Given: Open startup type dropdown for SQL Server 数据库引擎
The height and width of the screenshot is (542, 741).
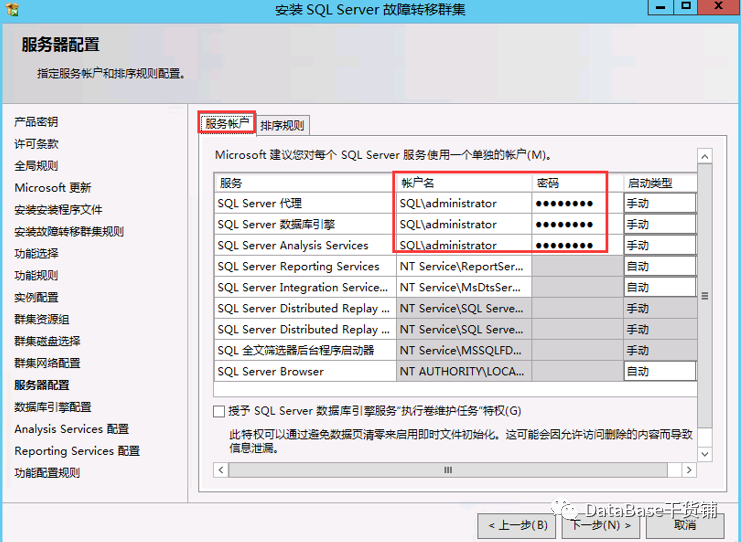Looking at the screenshot, I should click(660, 224).
